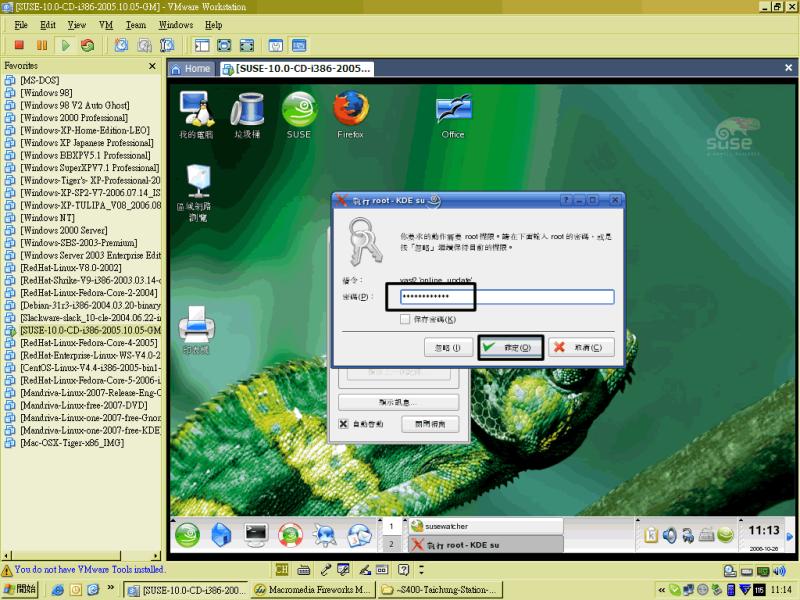
Task: Click the home folder icon in KDE panel
Action: click(x=221, y=535)
